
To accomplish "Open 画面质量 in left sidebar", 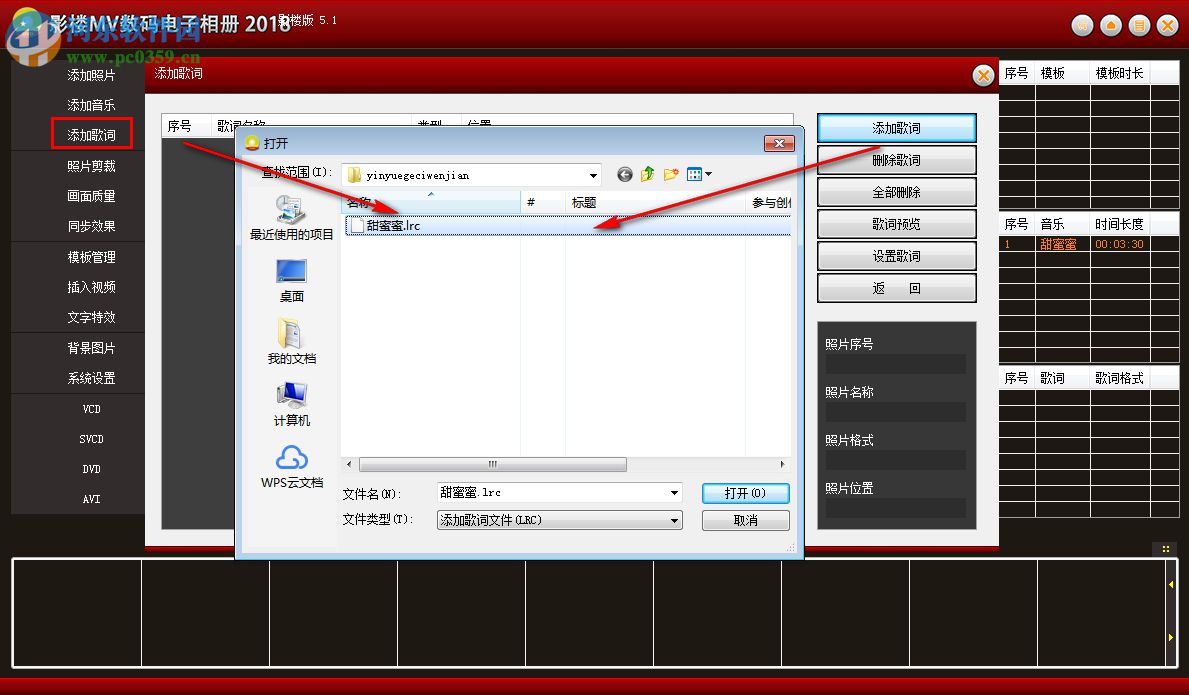I will (92, 196).
